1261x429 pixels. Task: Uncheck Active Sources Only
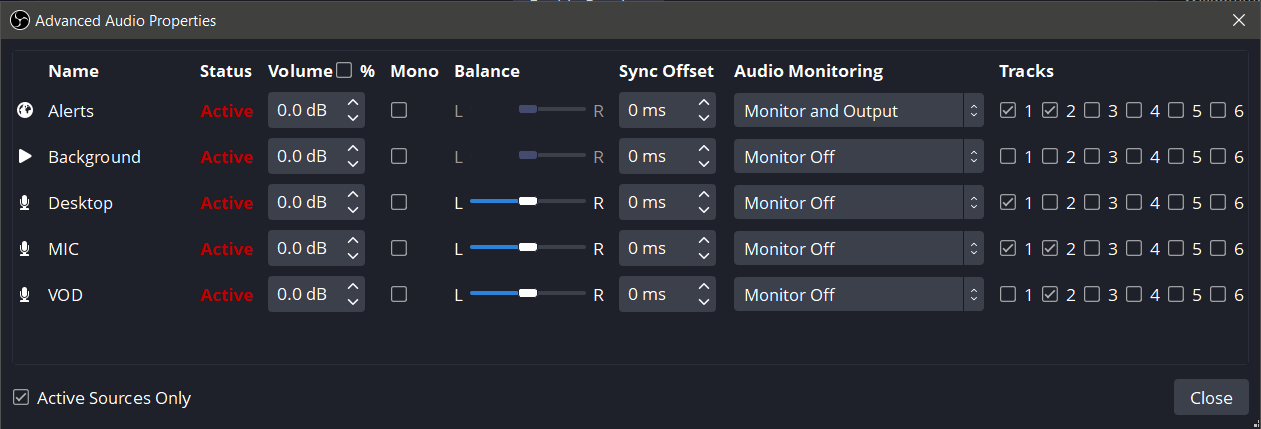[21, 398]
